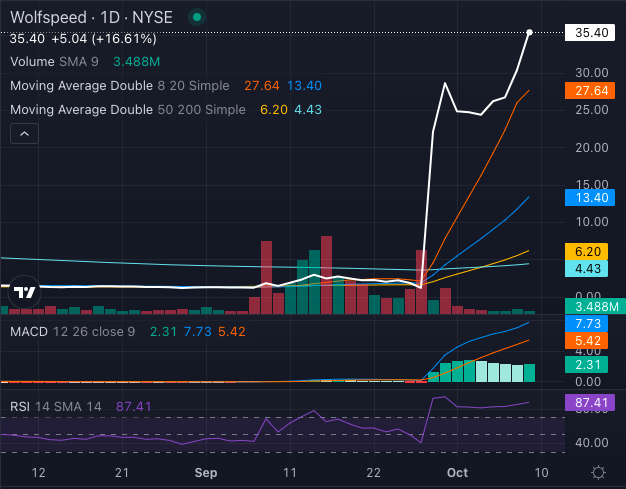Click the Oct label on time axis
Image resolution: width=626 pixels, height=489 pixels.
[456, 472]
